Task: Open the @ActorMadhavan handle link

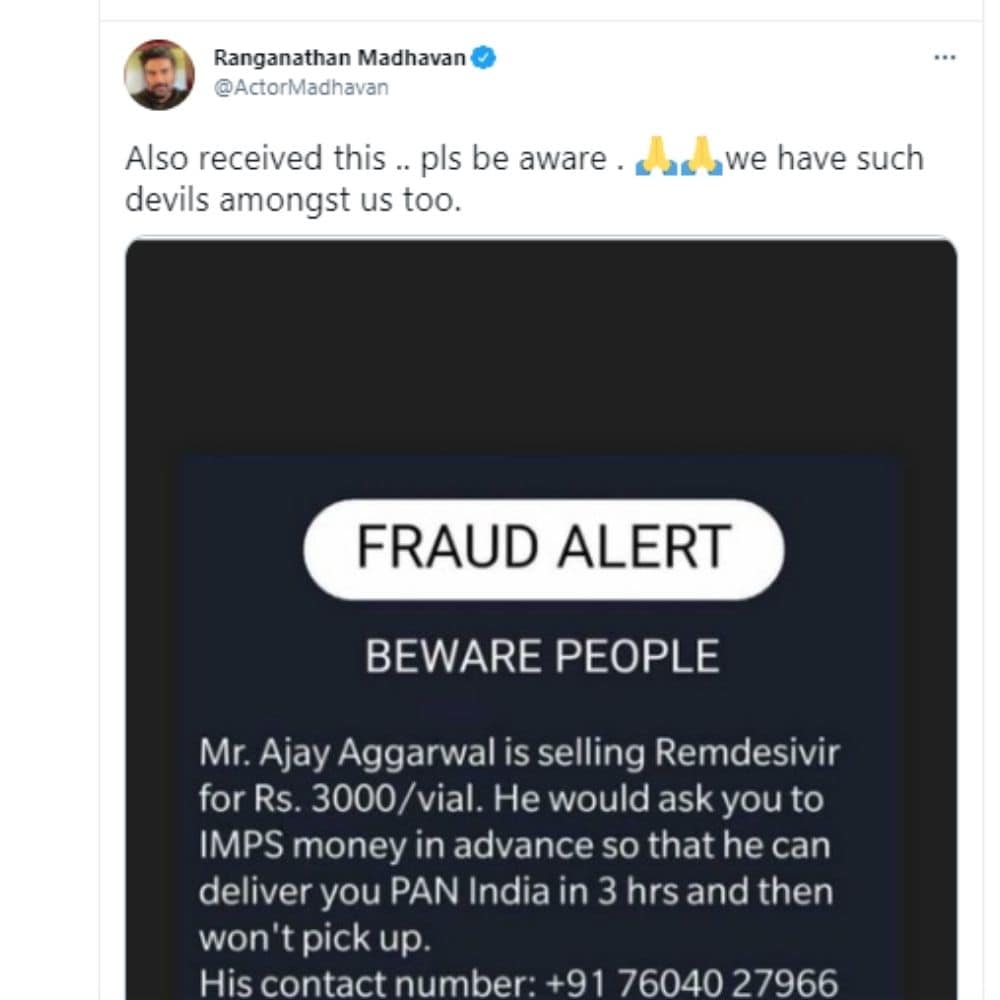Action: pos(300,87)
